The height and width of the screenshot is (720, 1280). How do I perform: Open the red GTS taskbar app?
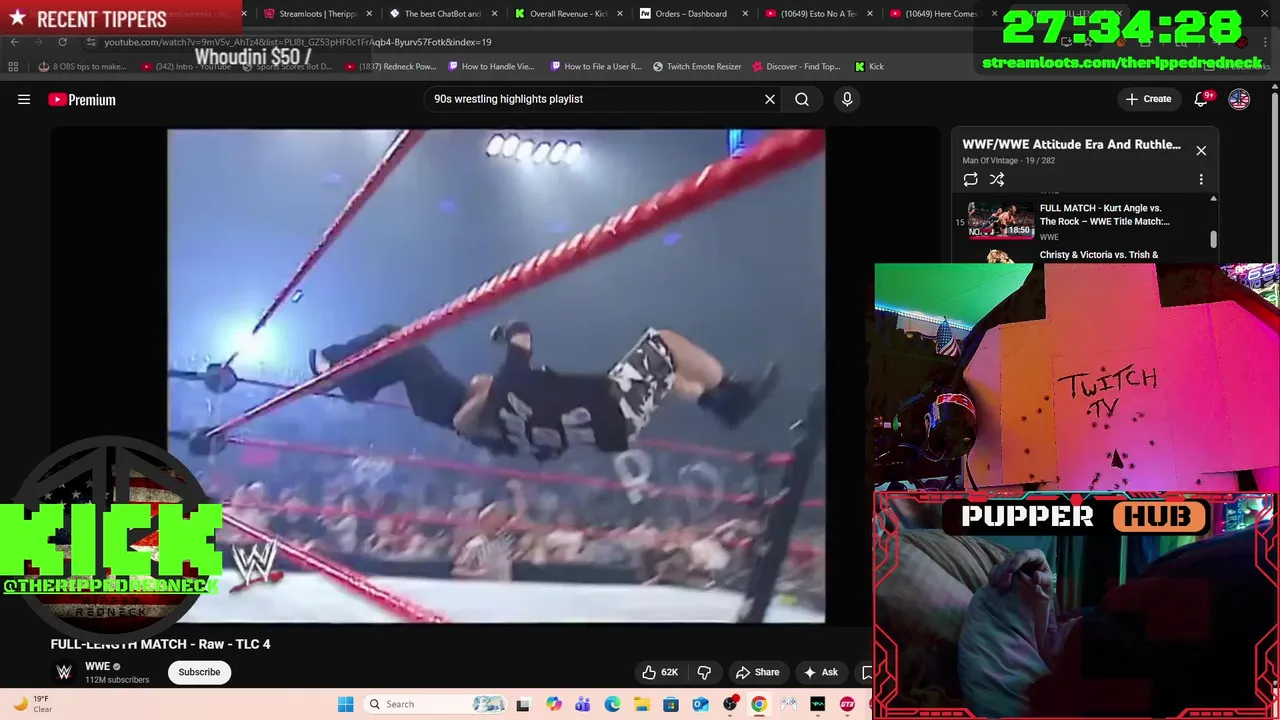pos(847,704)
